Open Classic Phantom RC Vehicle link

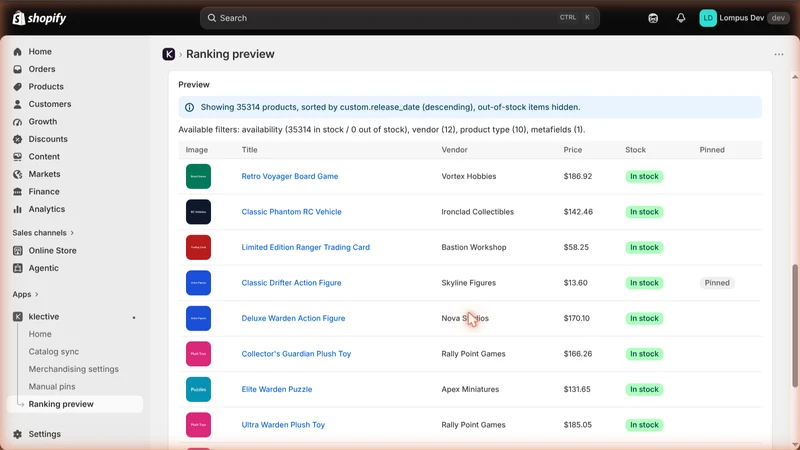tap(291, 212)
